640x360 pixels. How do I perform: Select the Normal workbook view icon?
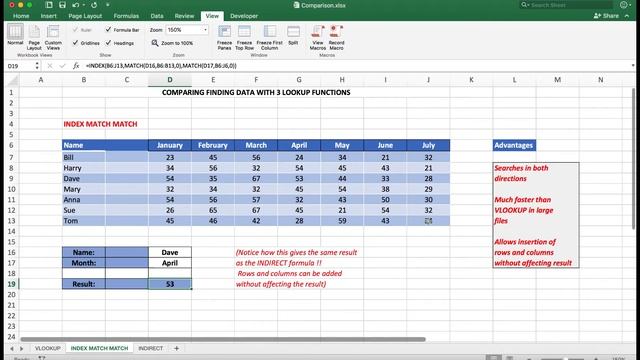[x=15, y=32]
